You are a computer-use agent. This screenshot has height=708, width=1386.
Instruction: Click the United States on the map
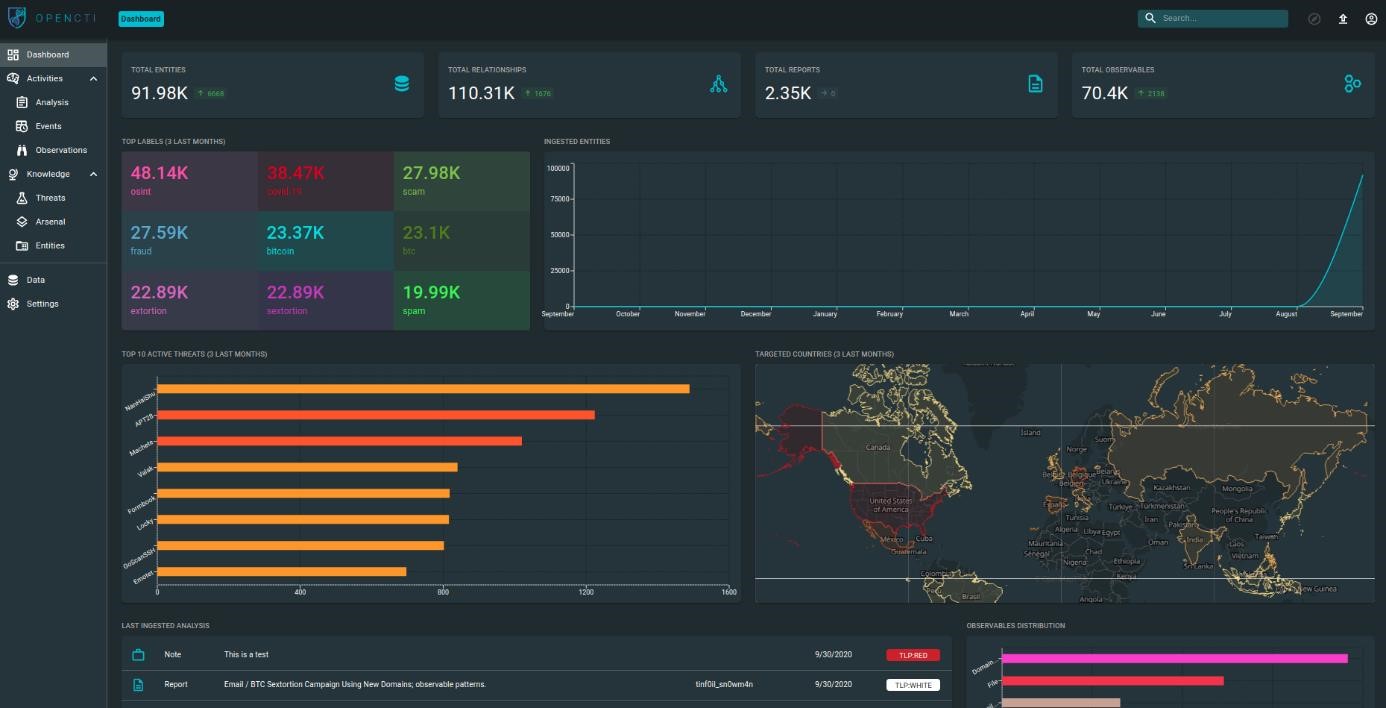[890, 505]
